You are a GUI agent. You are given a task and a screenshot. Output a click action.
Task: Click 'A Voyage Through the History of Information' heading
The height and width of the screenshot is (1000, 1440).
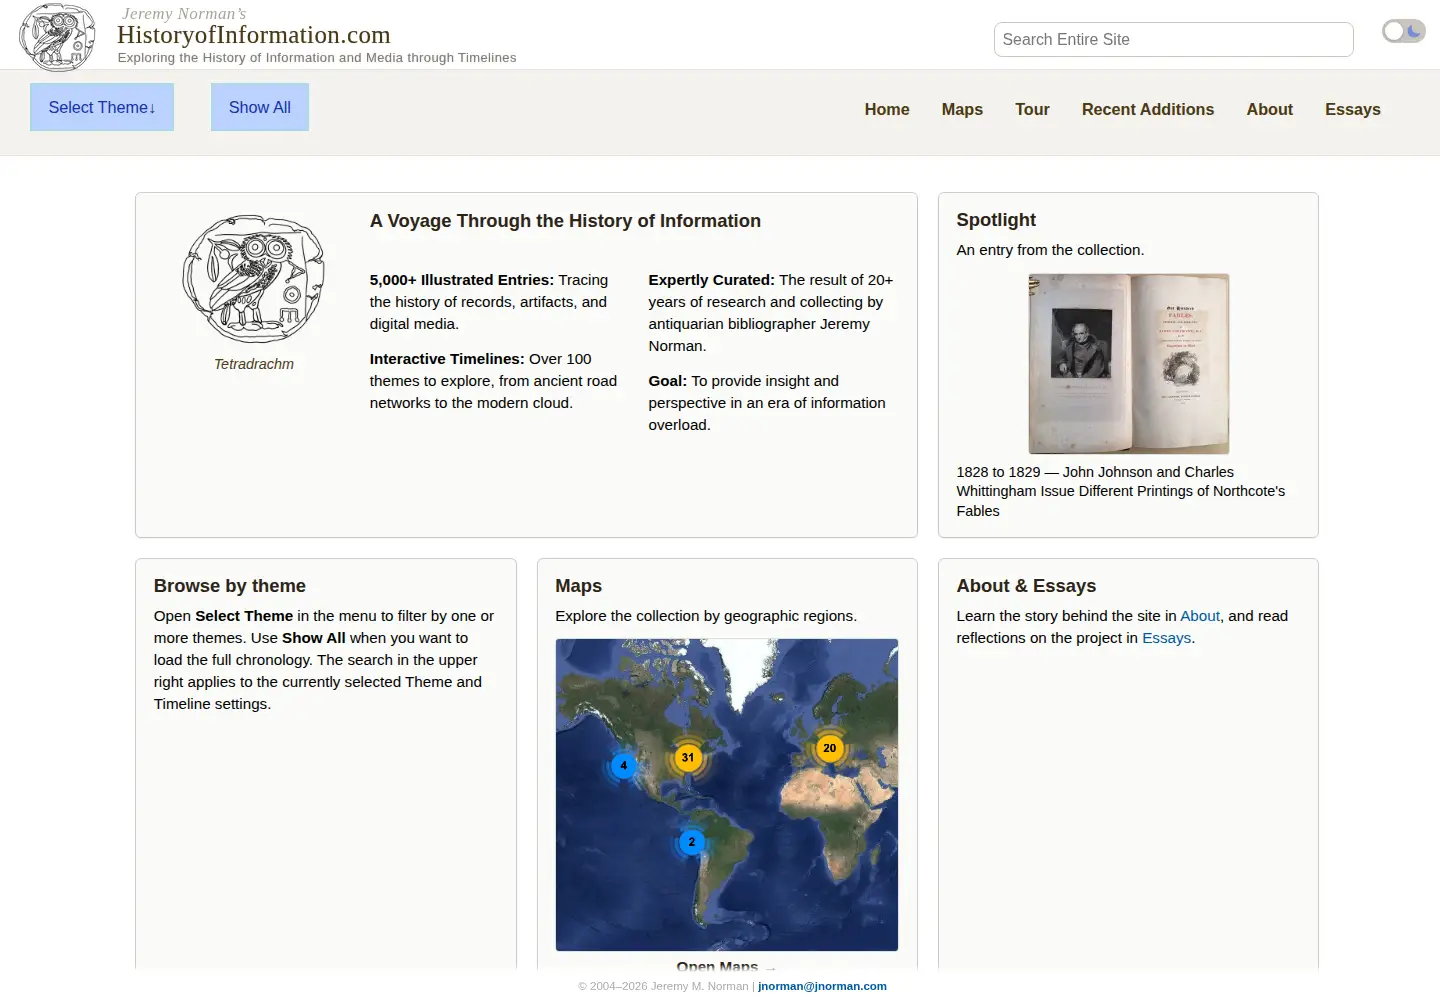pyautogui.click(x=565, y=221)
